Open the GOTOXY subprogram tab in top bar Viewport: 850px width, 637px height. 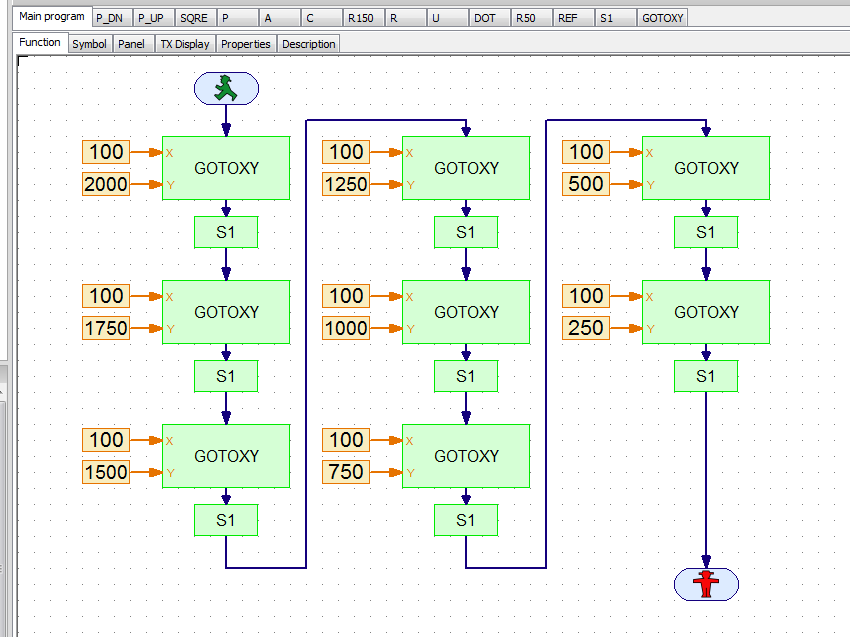point(663,18)
